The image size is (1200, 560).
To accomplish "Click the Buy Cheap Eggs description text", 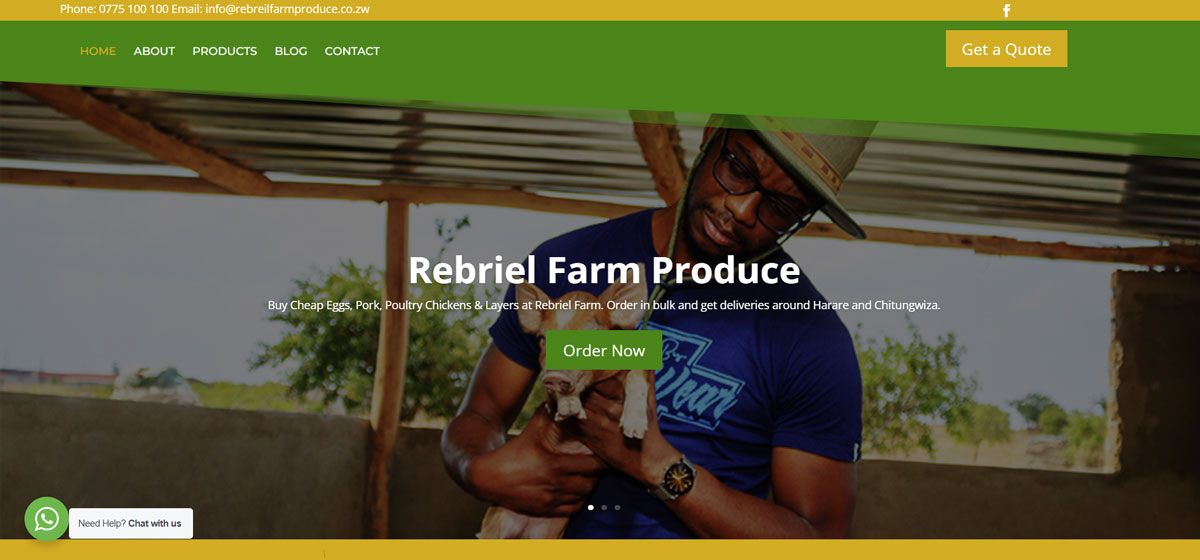I will (x=604, y=305).
